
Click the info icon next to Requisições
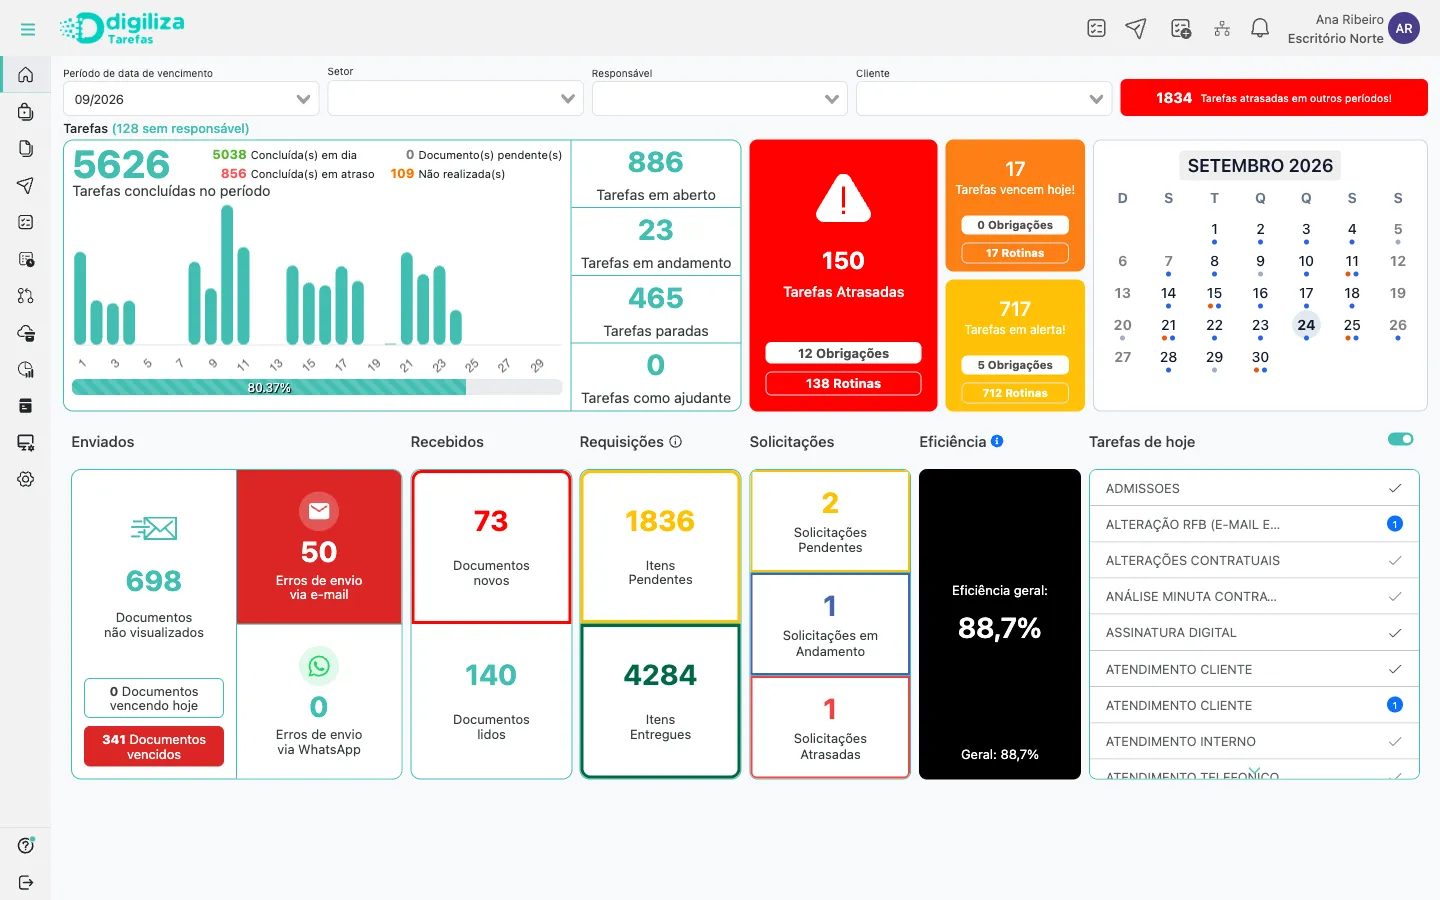[x=675, y=441]
